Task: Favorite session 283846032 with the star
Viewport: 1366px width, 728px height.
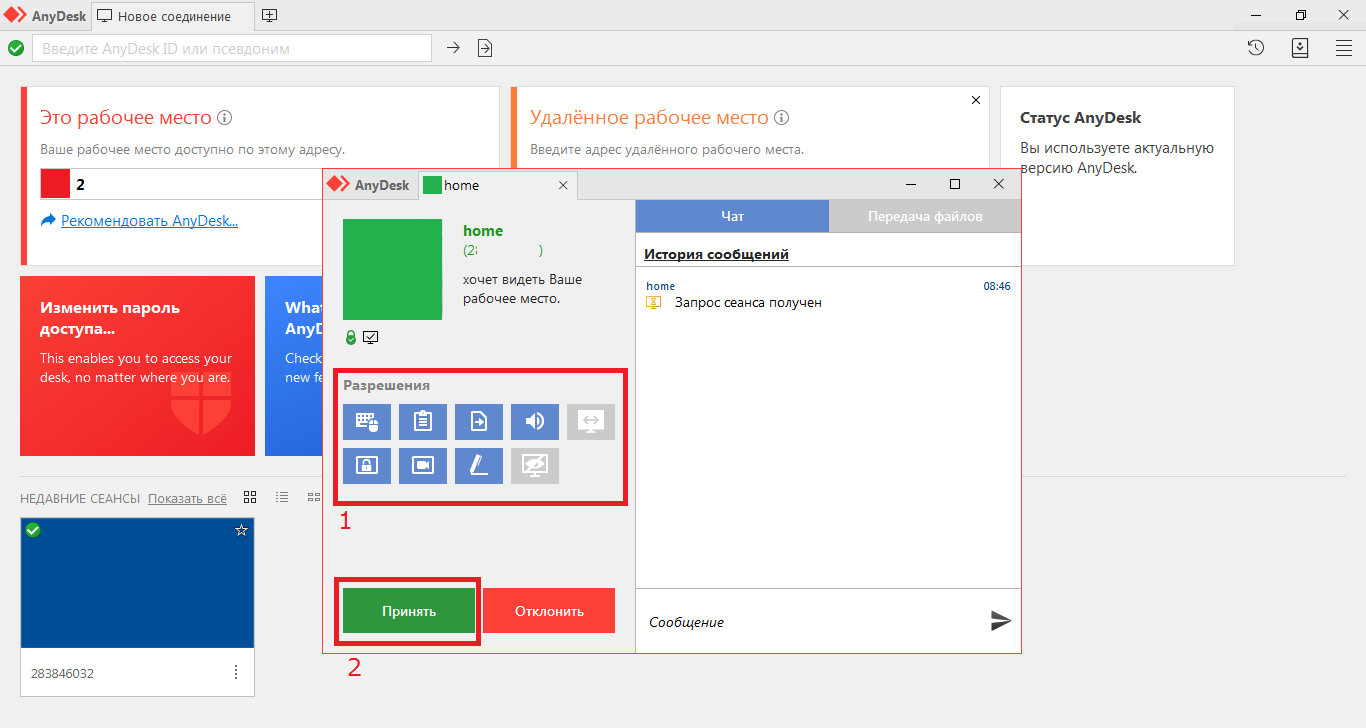Action: (x=241, y=531)
